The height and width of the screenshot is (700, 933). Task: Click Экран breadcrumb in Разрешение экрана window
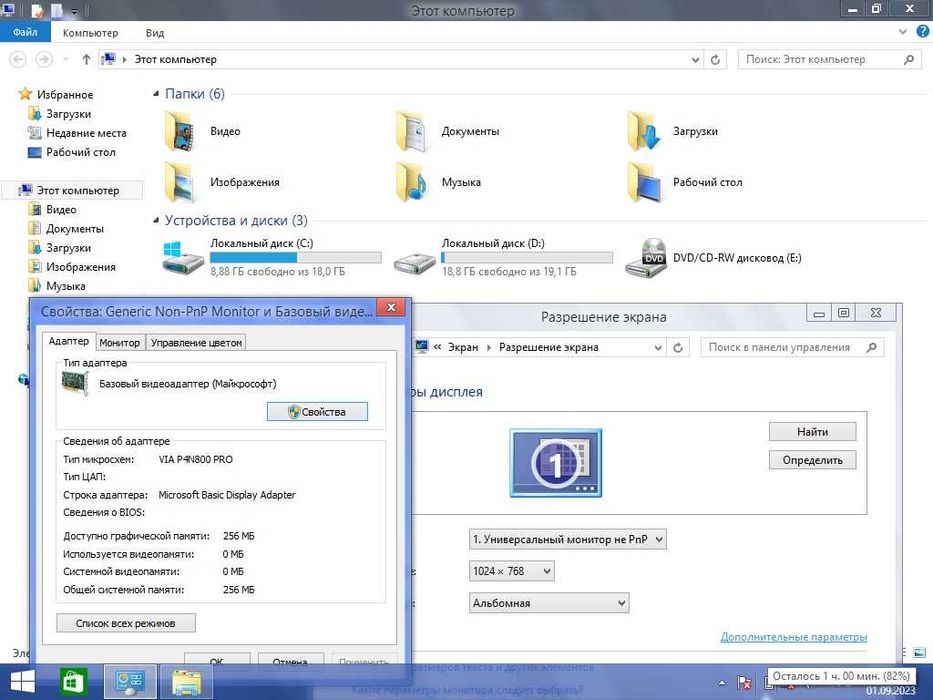tap(463, 348)
